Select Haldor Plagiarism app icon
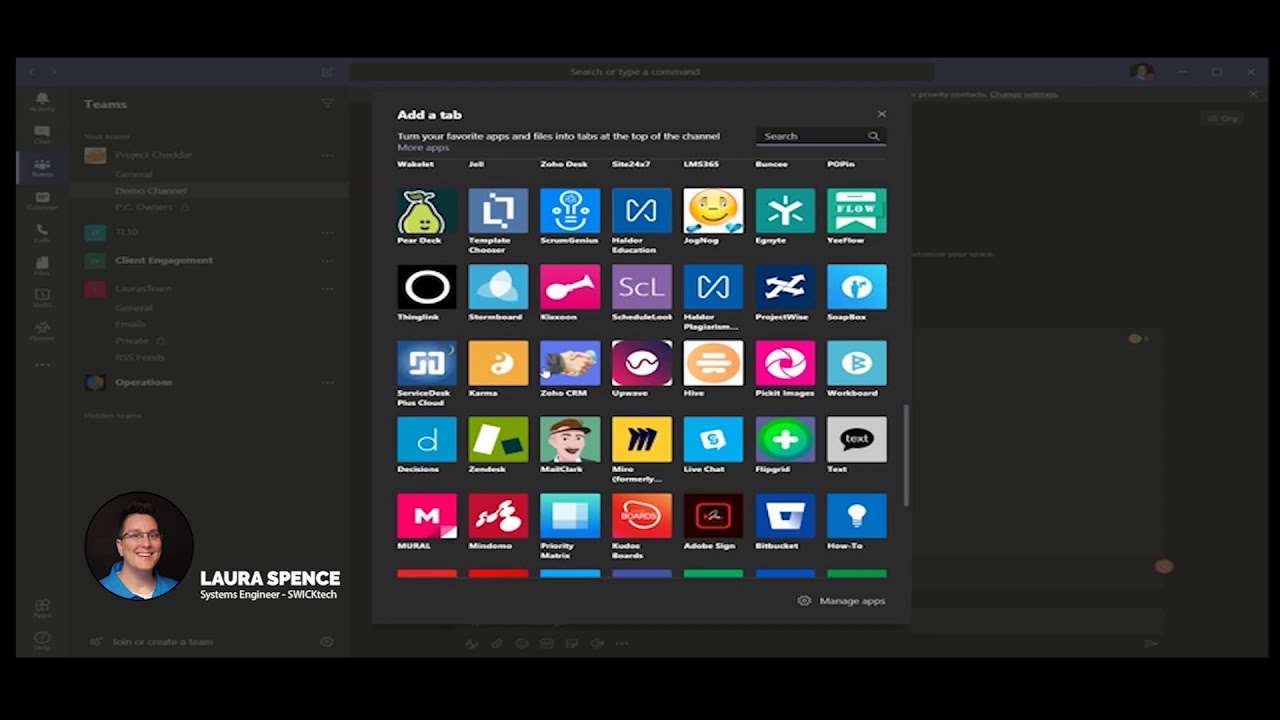1280x720 pixels. (x=713, y=287)
